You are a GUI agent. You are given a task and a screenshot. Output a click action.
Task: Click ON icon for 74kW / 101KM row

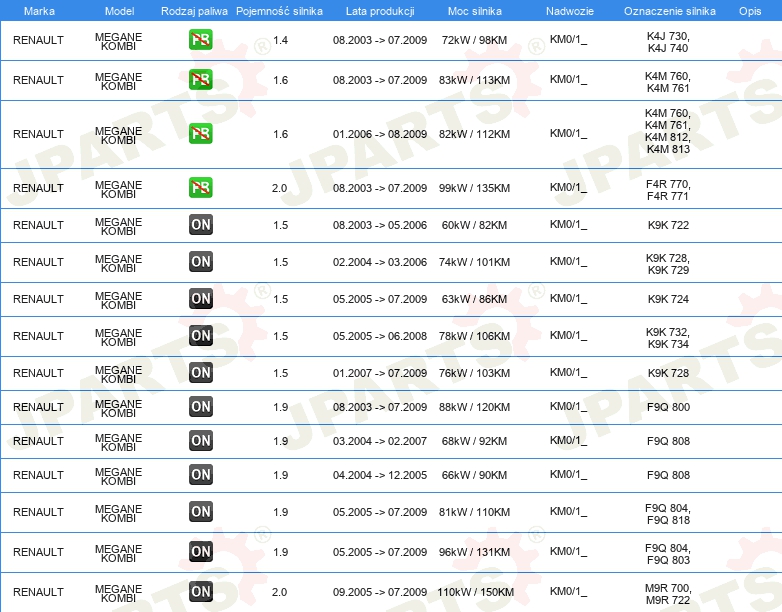(200, 262)
